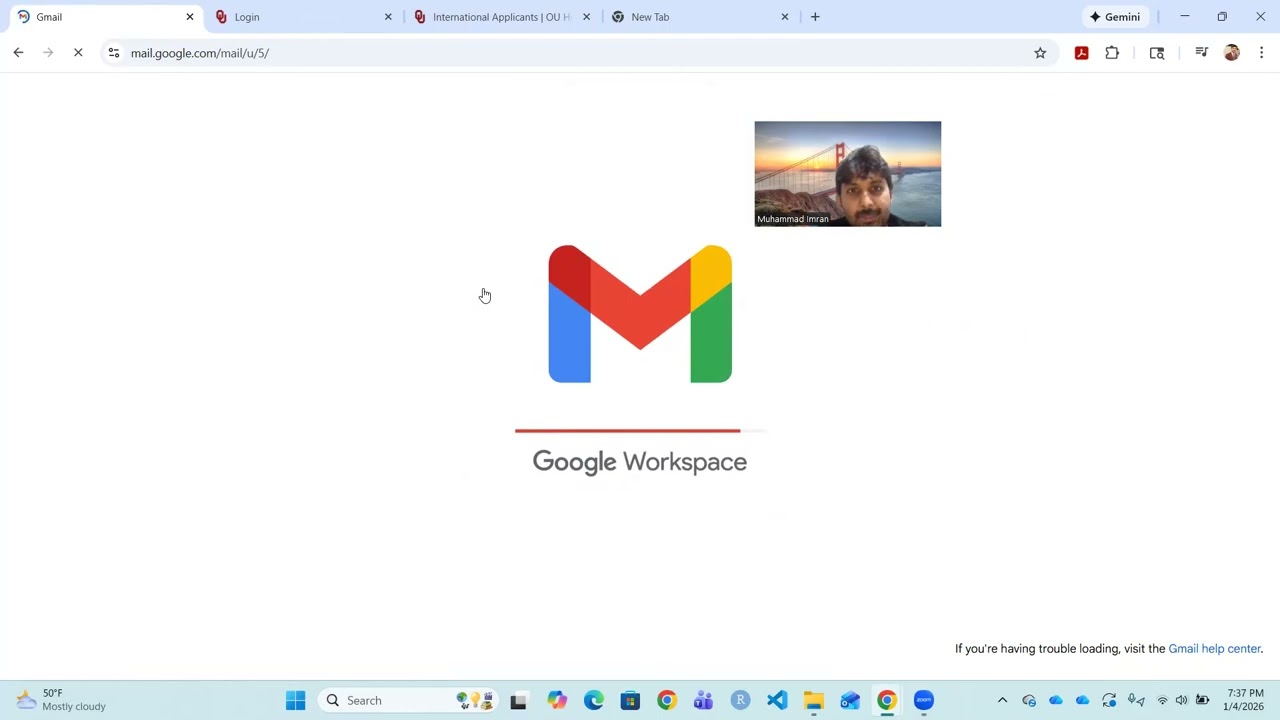
Task: Minimize the Chrome window
Action: tap(1185, 17)
